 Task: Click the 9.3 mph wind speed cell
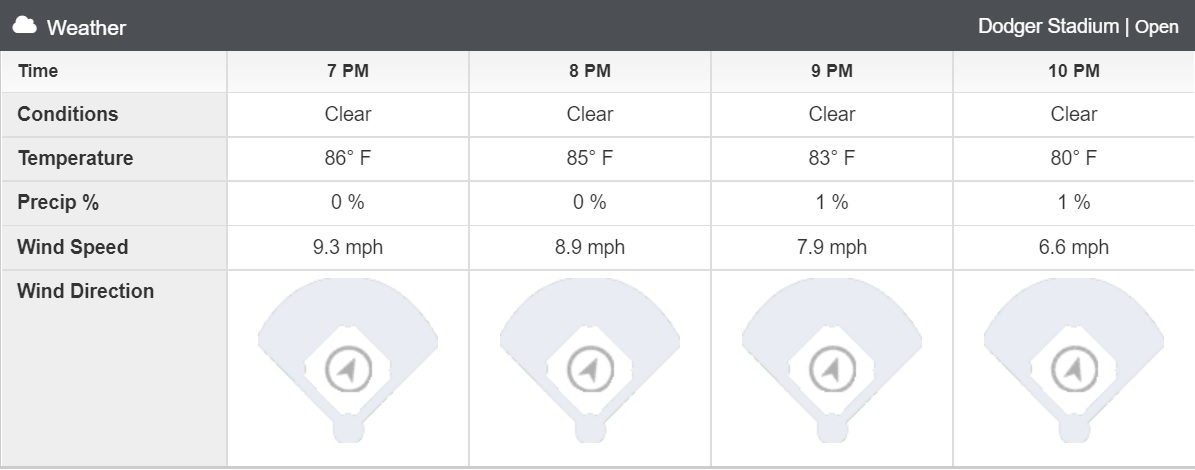(x=348, y=248)
